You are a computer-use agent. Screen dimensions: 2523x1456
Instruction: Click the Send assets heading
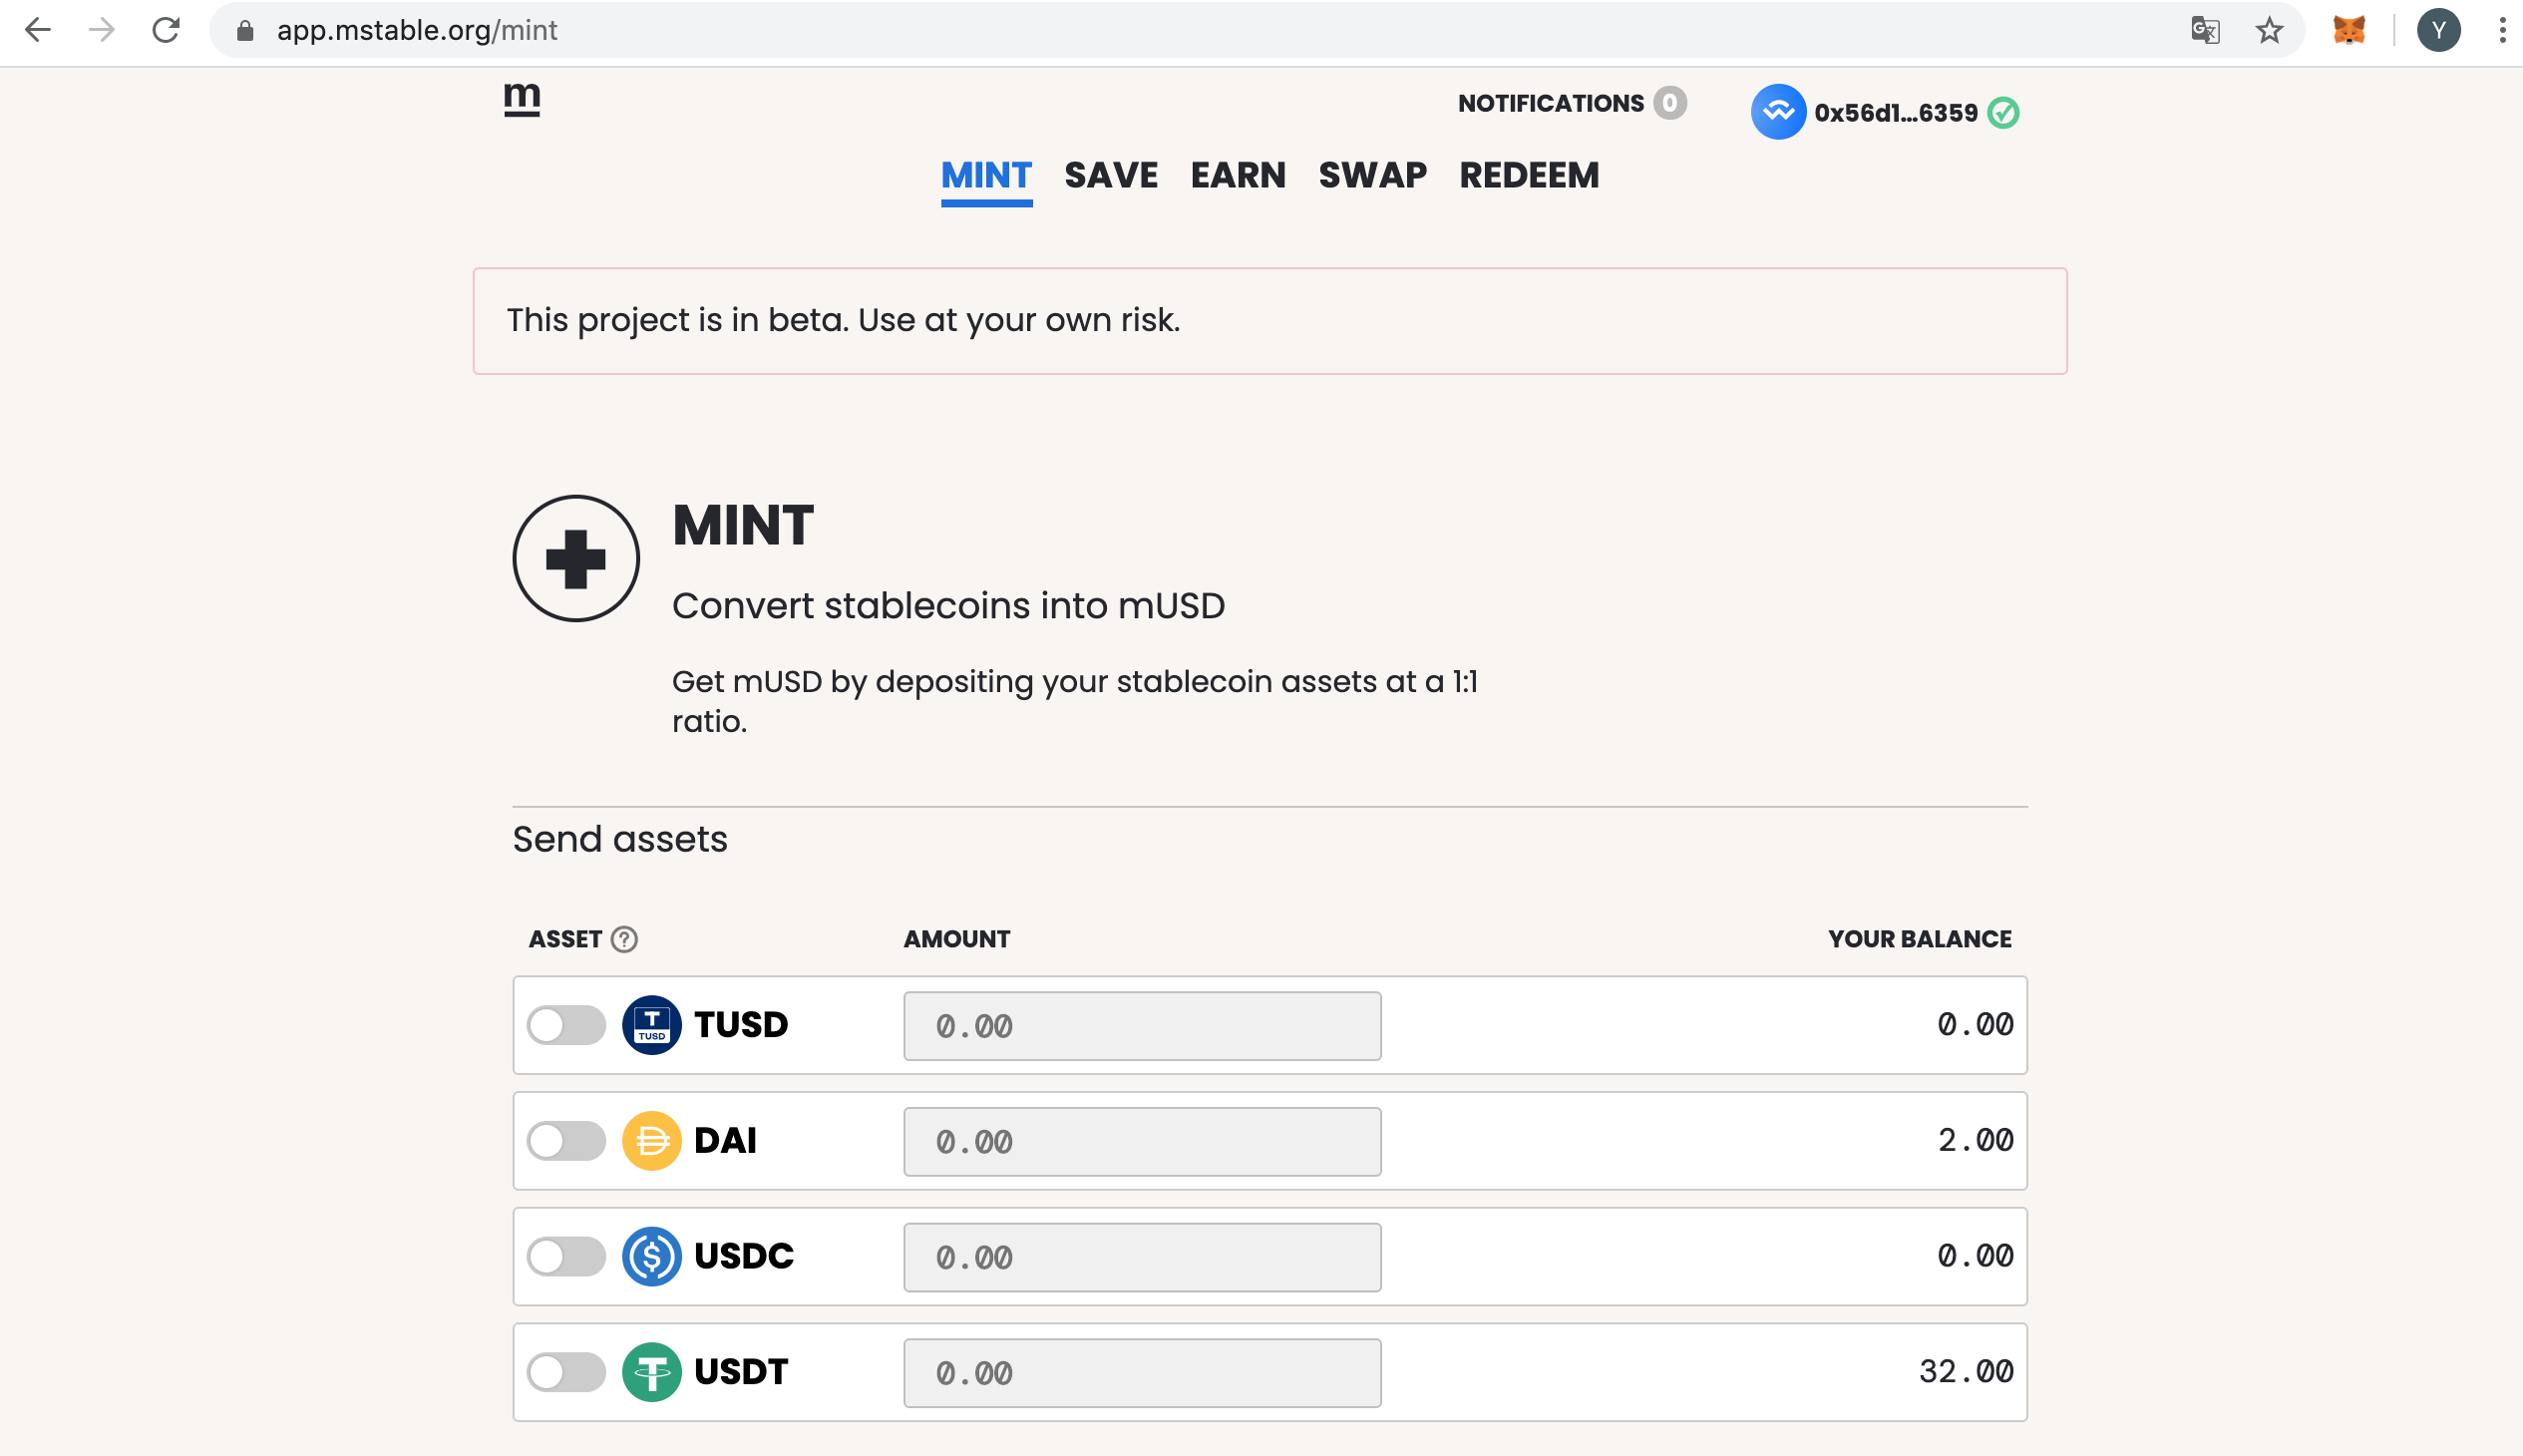[620, 839]
